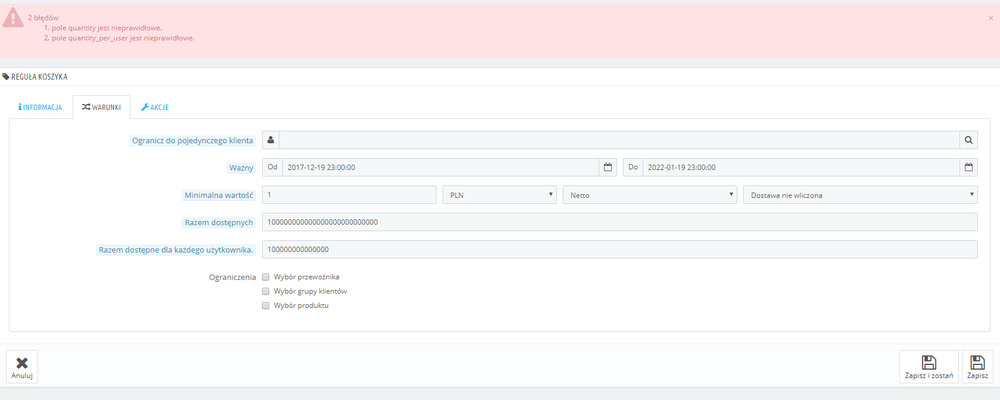Click the tag icon beside Reguła koszyka
Screen dimensions: 1000x400
(x=6, y=77)
